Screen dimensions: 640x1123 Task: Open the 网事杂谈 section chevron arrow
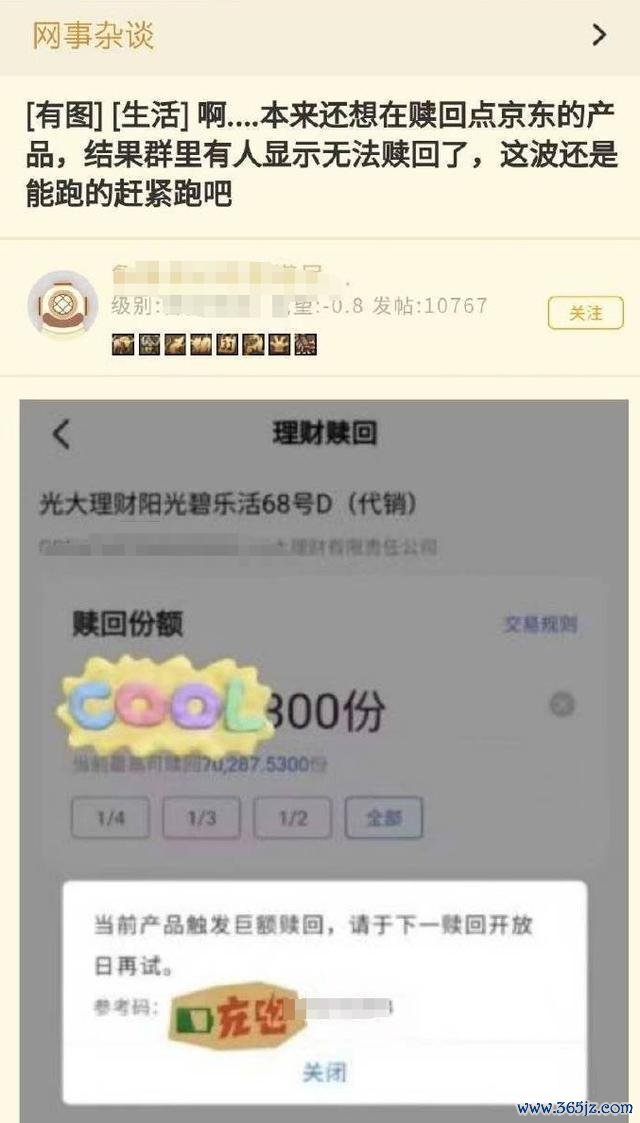click(599, 34)
